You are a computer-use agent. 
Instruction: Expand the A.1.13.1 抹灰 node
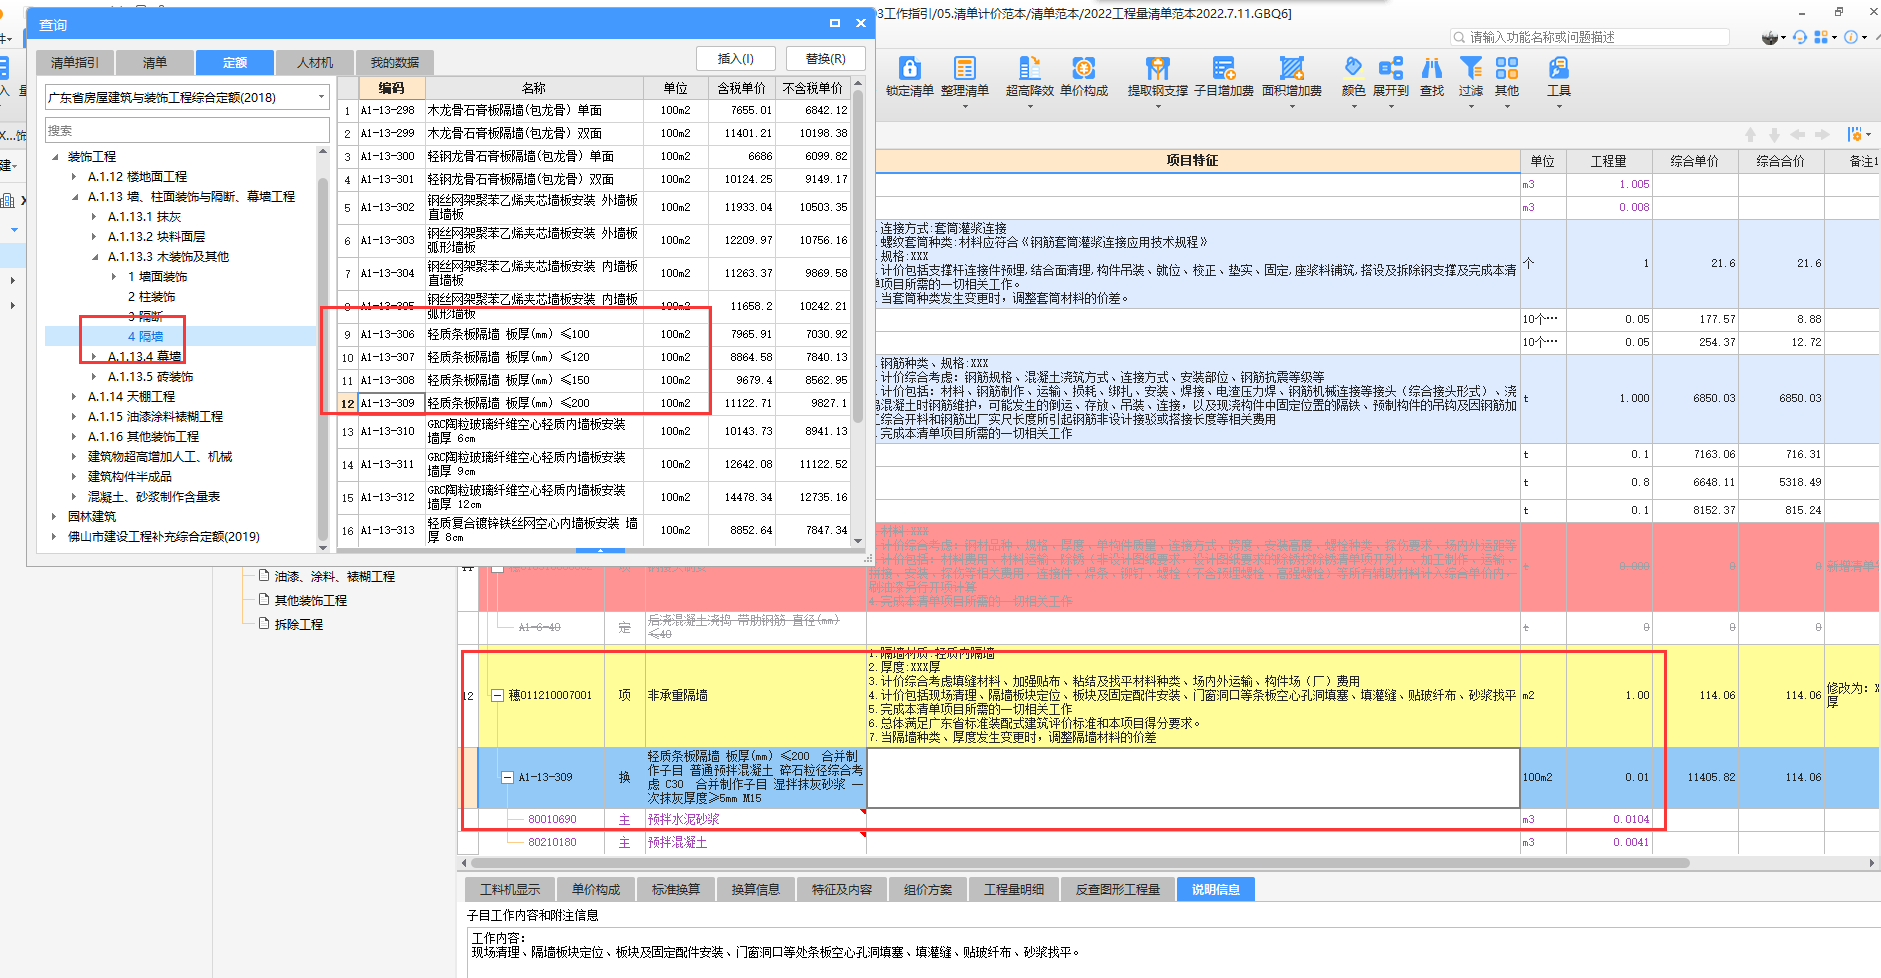click(95, 217)
